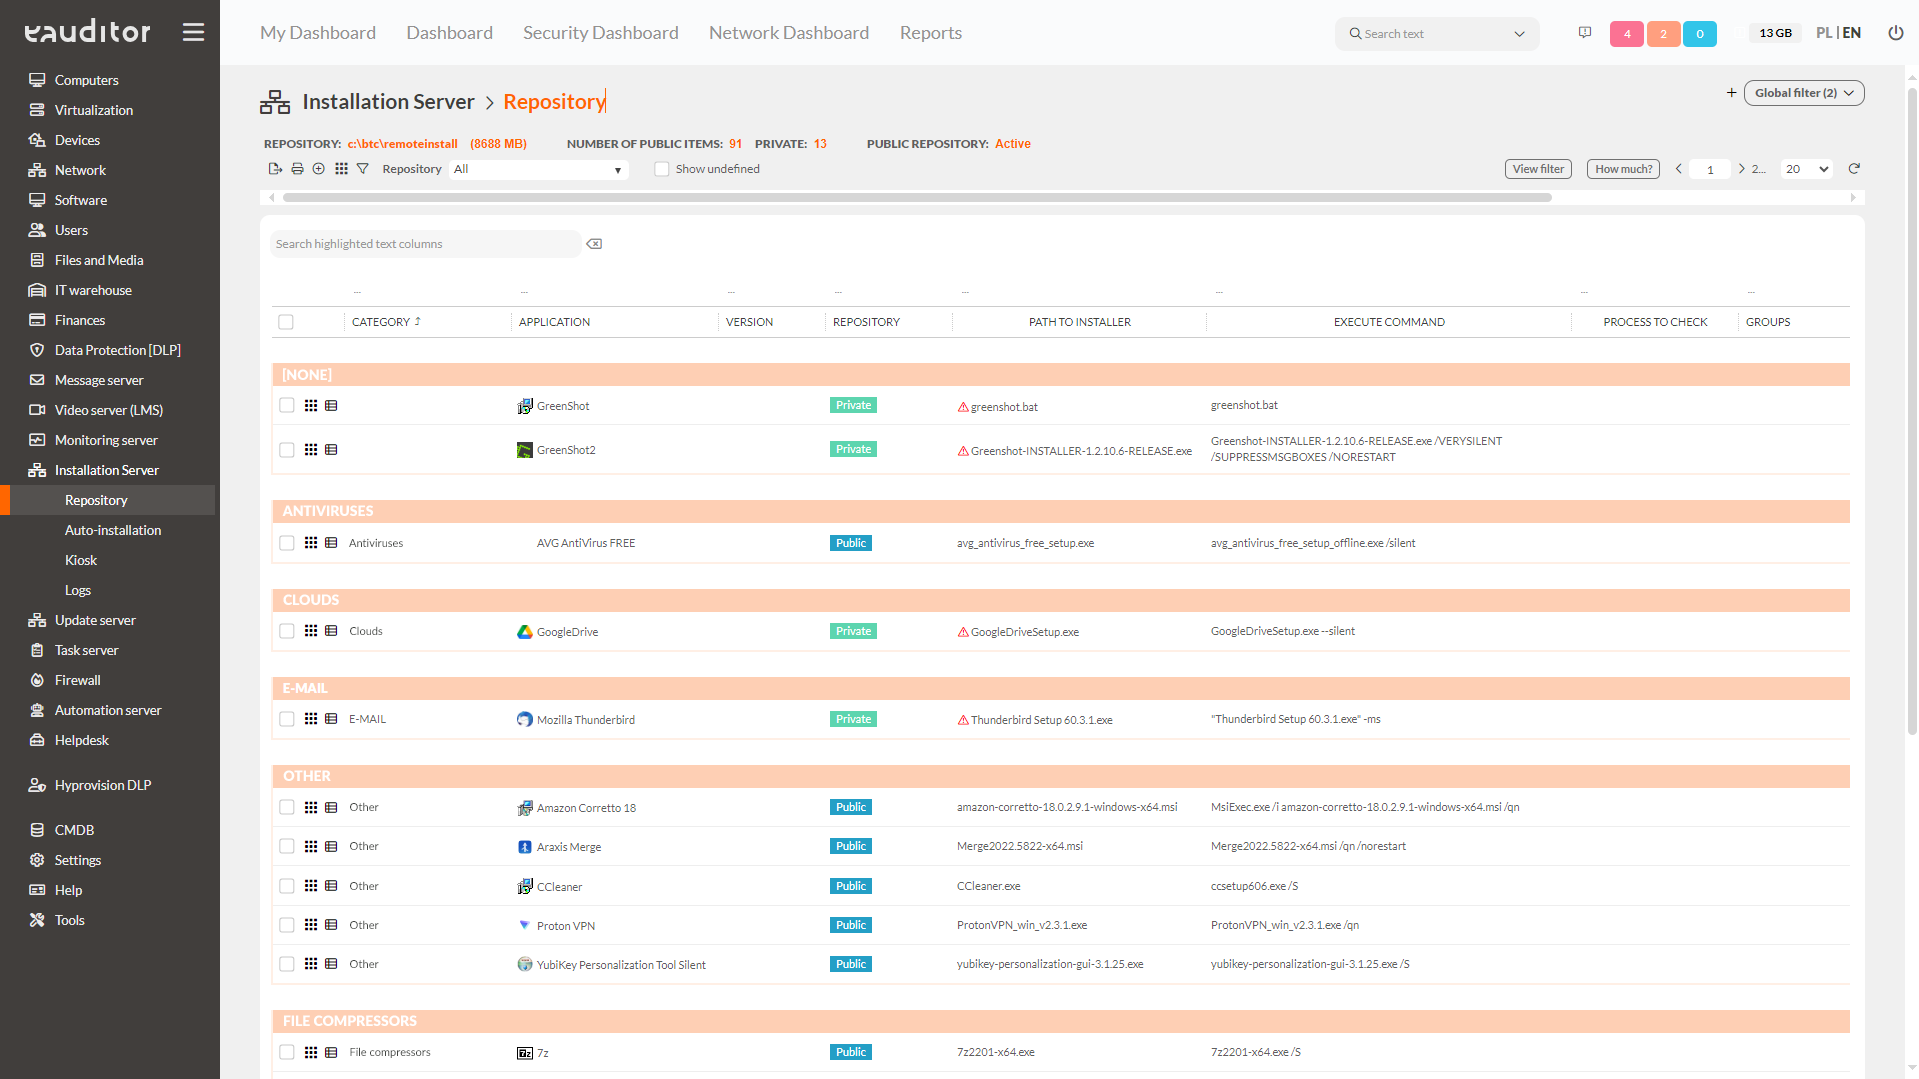
Task: Expand the Global filter (2) dropdown
Action: pyautogui.click(x=1803, y=93)
